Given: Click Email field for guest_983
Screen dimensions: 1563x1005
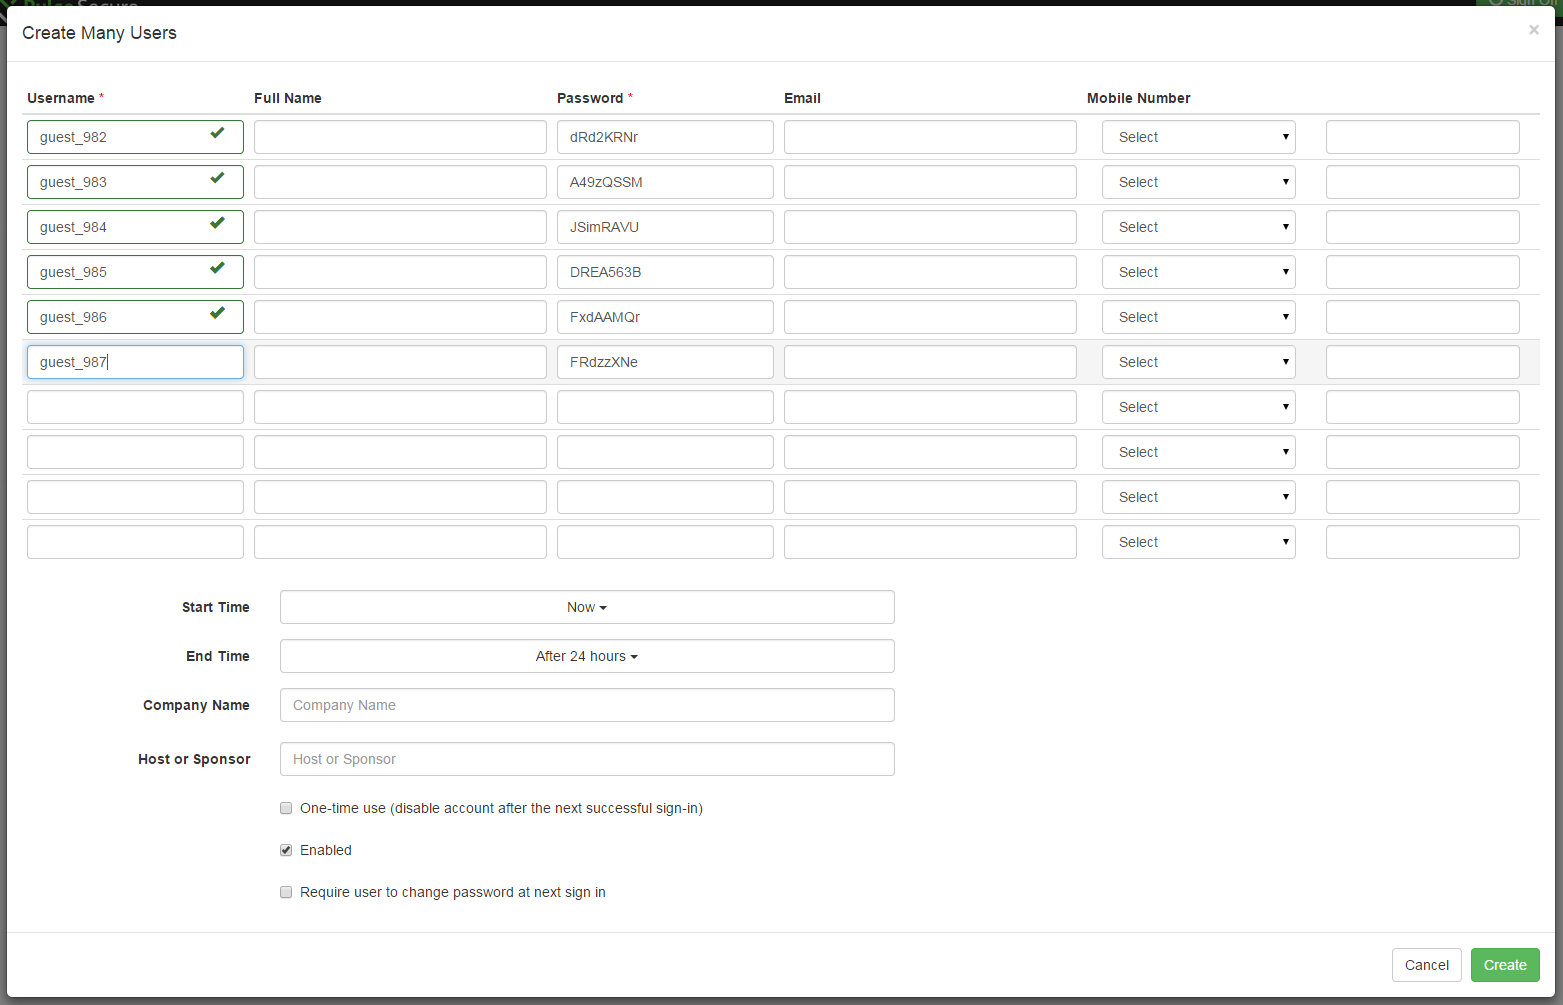Looking at the screenshot, I should tap(930, 182).
